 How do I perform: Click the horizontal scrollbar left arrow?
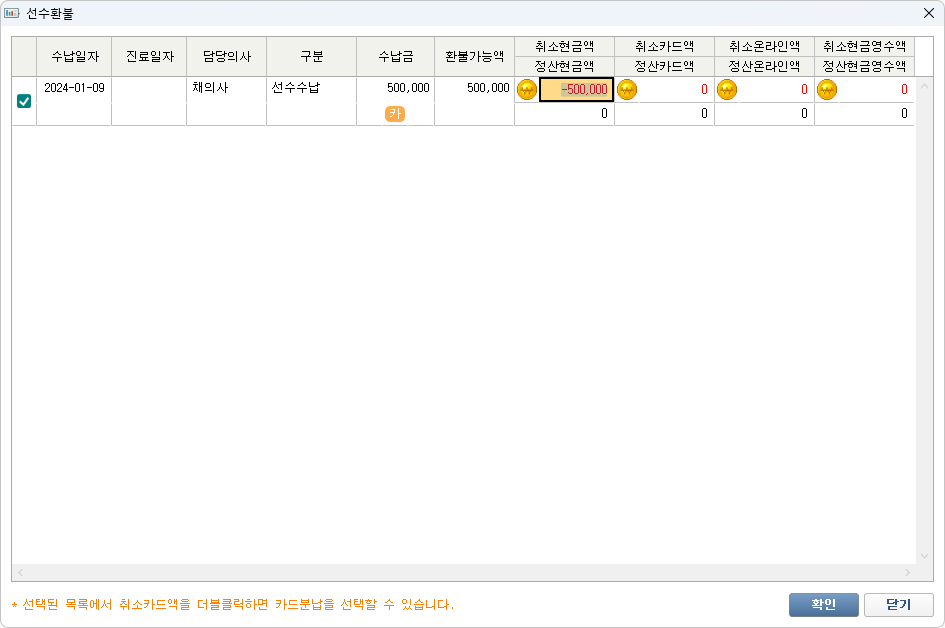point(19,572)
